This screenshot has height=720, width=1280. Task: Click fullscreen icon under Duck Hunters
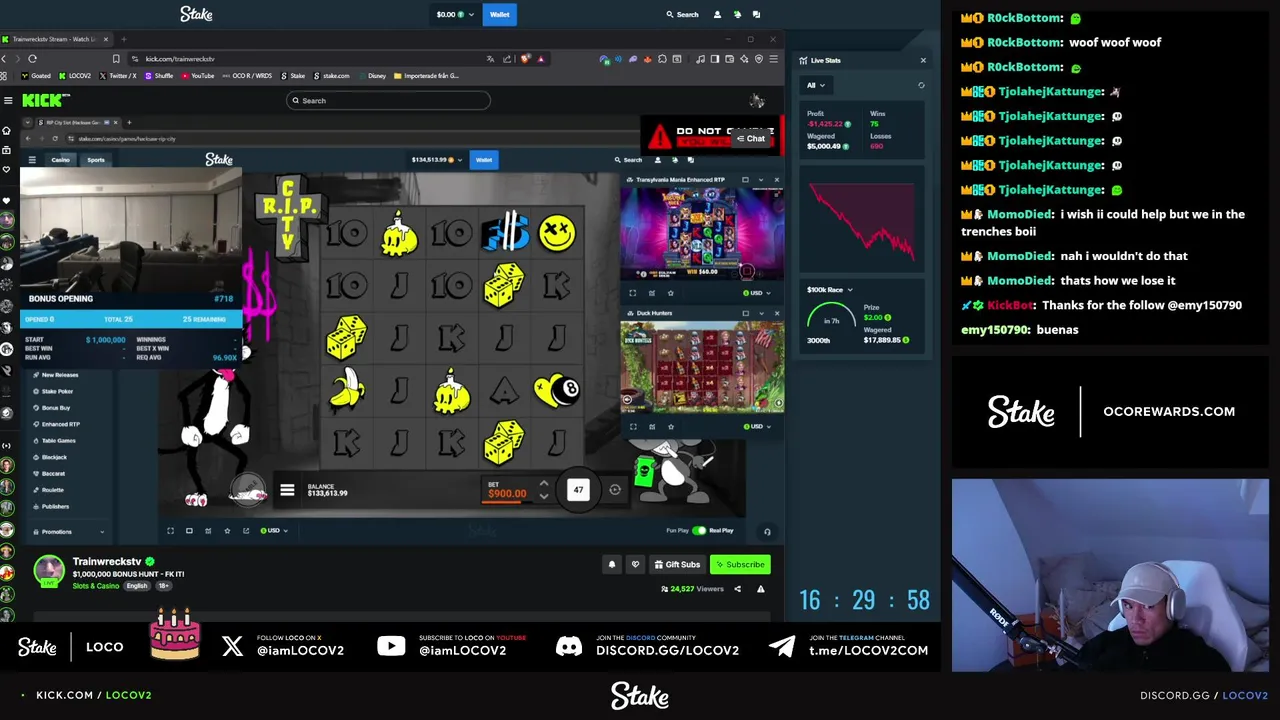[632, 426]
